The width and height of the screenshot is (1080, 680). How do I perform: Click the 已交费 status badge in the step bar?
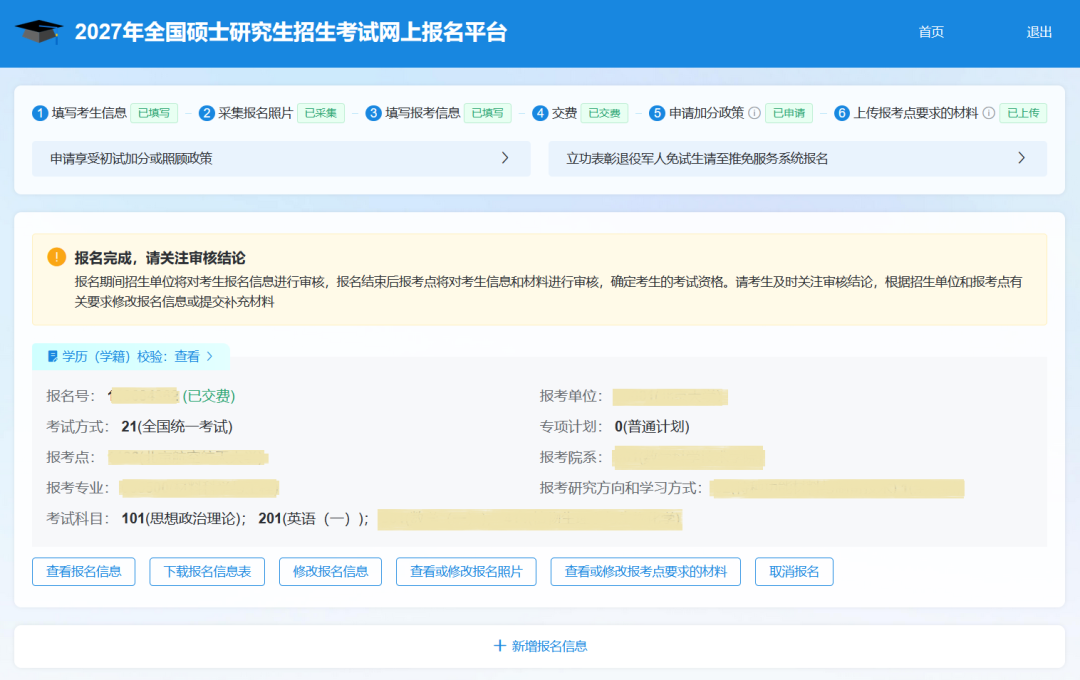(605, 113)
